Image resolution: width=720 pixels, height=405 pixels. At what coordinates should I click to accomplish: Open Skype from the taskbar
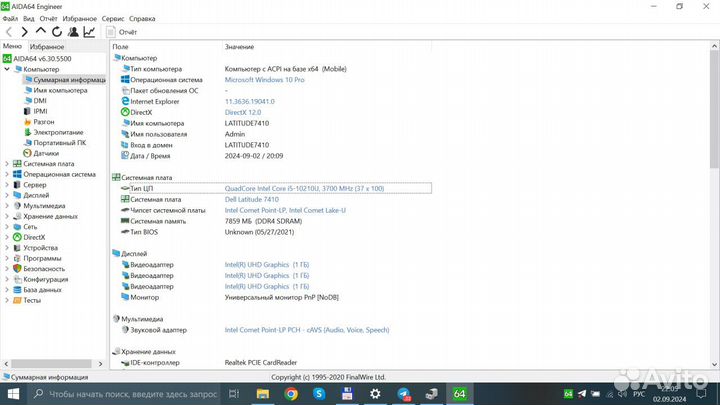coord(319,394)
